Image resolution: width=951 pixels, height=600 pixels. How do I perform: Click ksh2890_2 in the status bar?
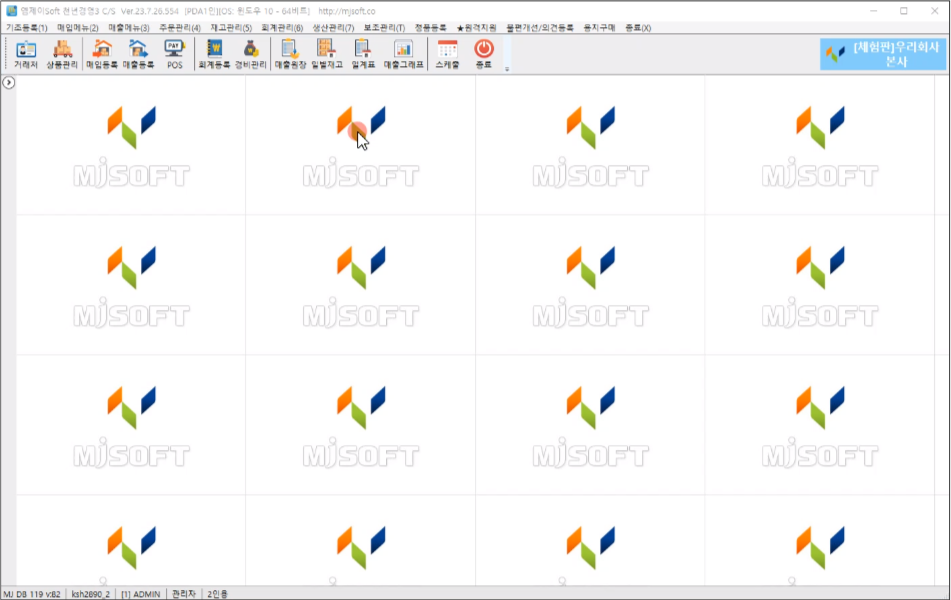91,594
